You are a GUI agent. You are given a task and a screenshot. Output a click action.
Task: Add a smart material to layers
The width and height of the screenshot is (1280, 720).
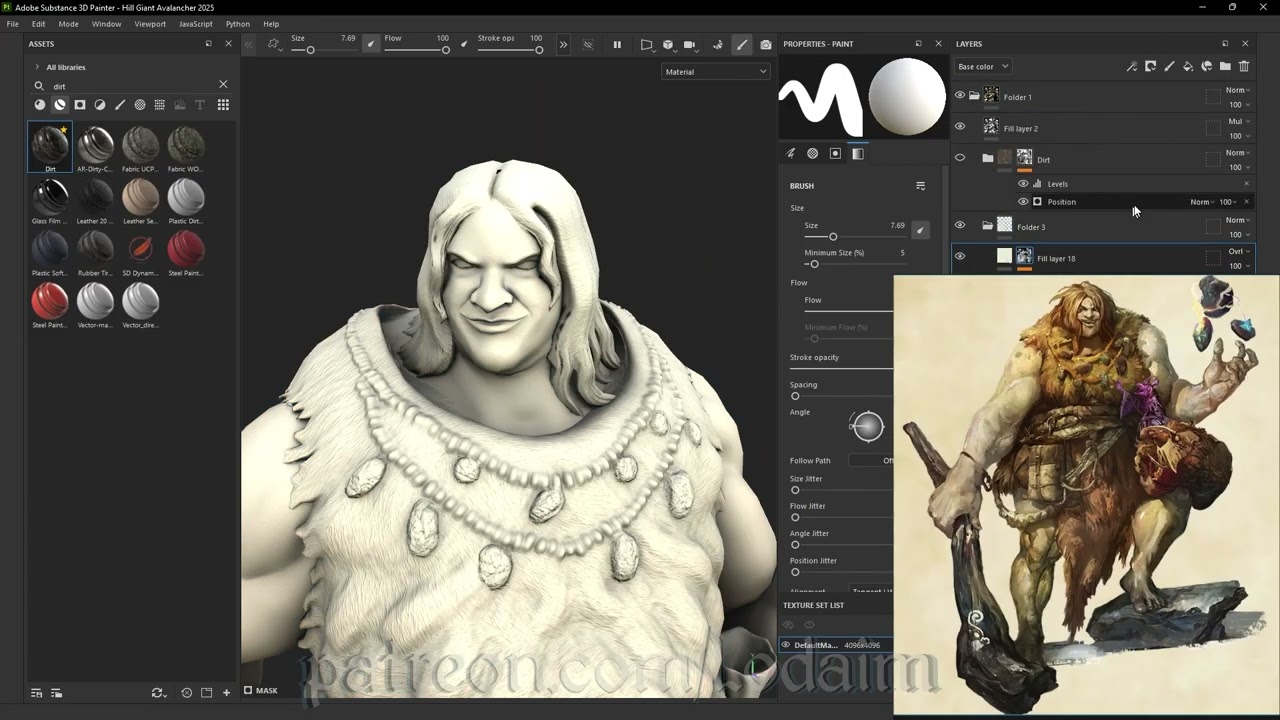click(x=1207, y=67)
